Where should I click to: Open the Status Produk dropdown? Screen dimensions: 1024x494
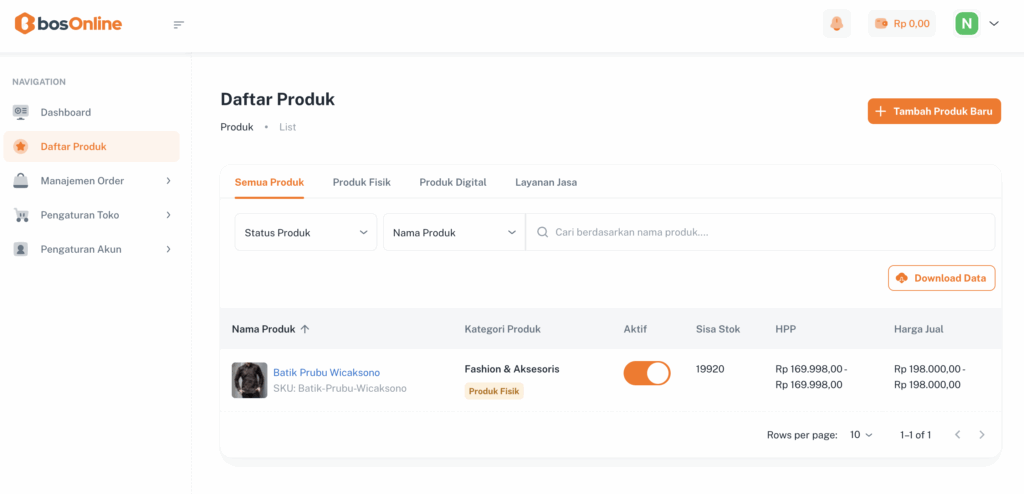pyautogui.click(x=306, y=232)
